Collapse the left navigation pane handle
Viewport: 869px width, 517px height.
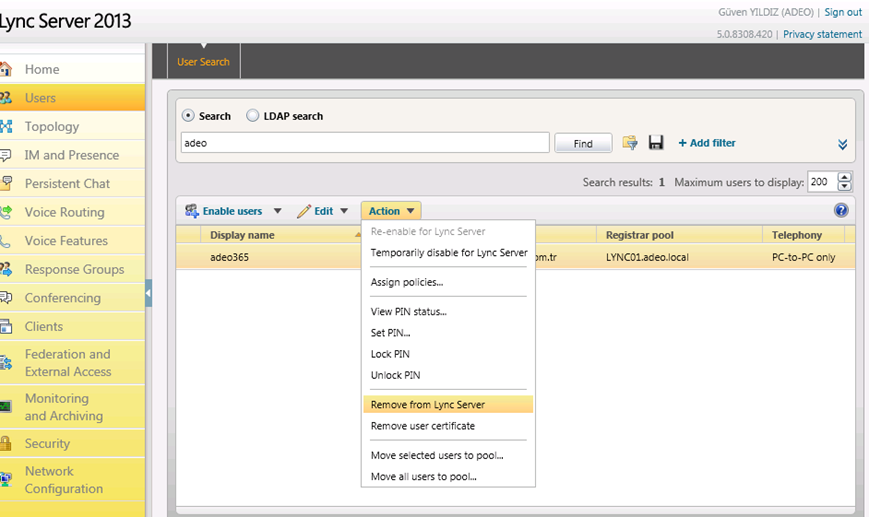point(149,293)
